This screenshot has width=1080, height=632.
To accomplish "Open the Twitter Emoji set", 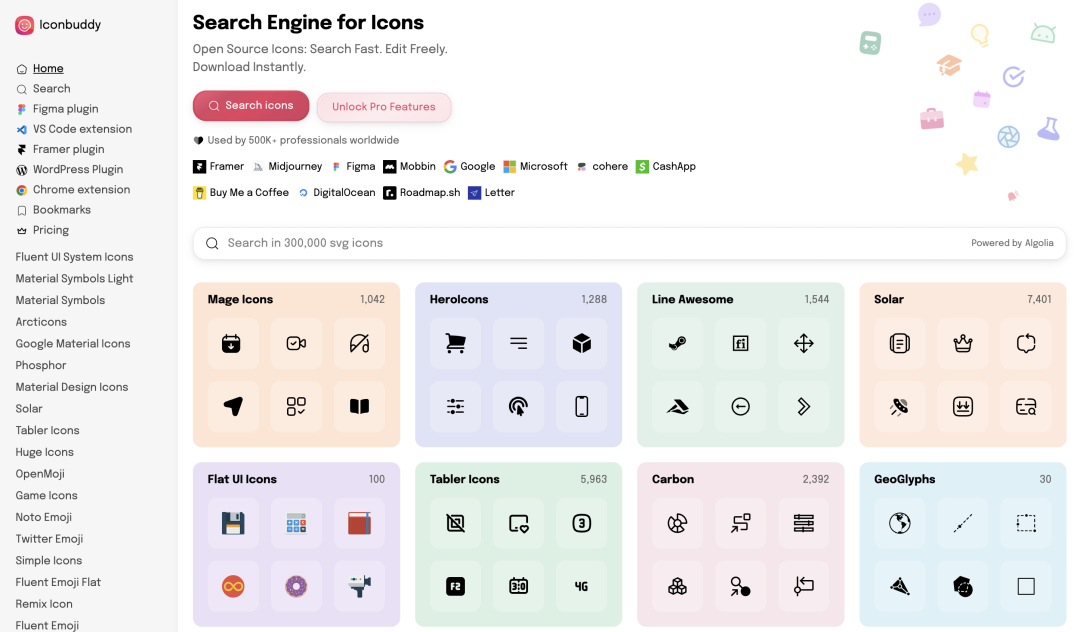I will tap(49, 539).
